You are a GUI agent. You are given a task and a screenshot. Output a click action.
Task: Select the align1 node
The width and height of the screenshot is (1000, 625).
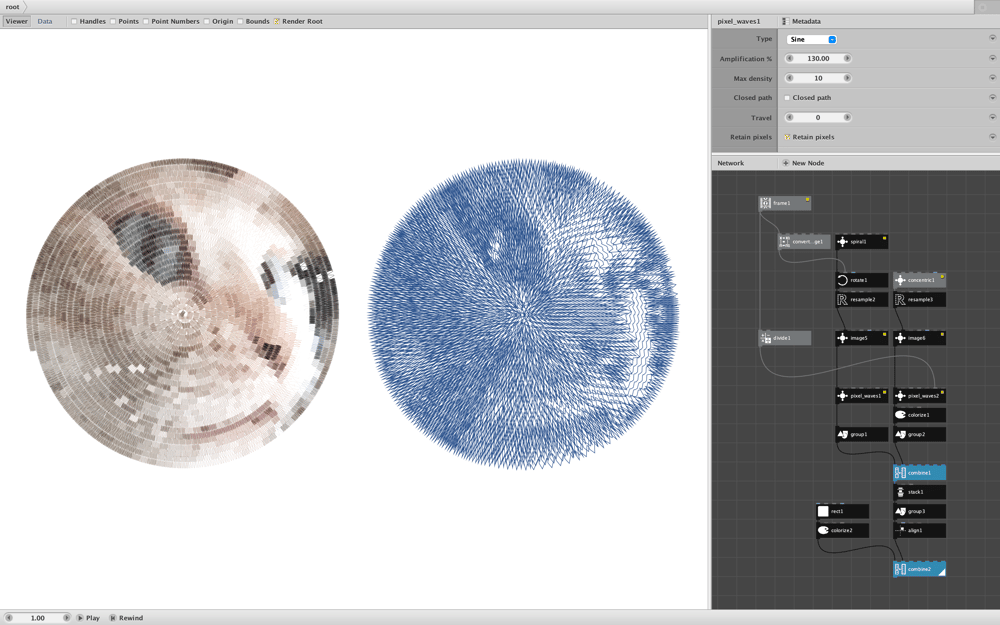pos(920,531)
